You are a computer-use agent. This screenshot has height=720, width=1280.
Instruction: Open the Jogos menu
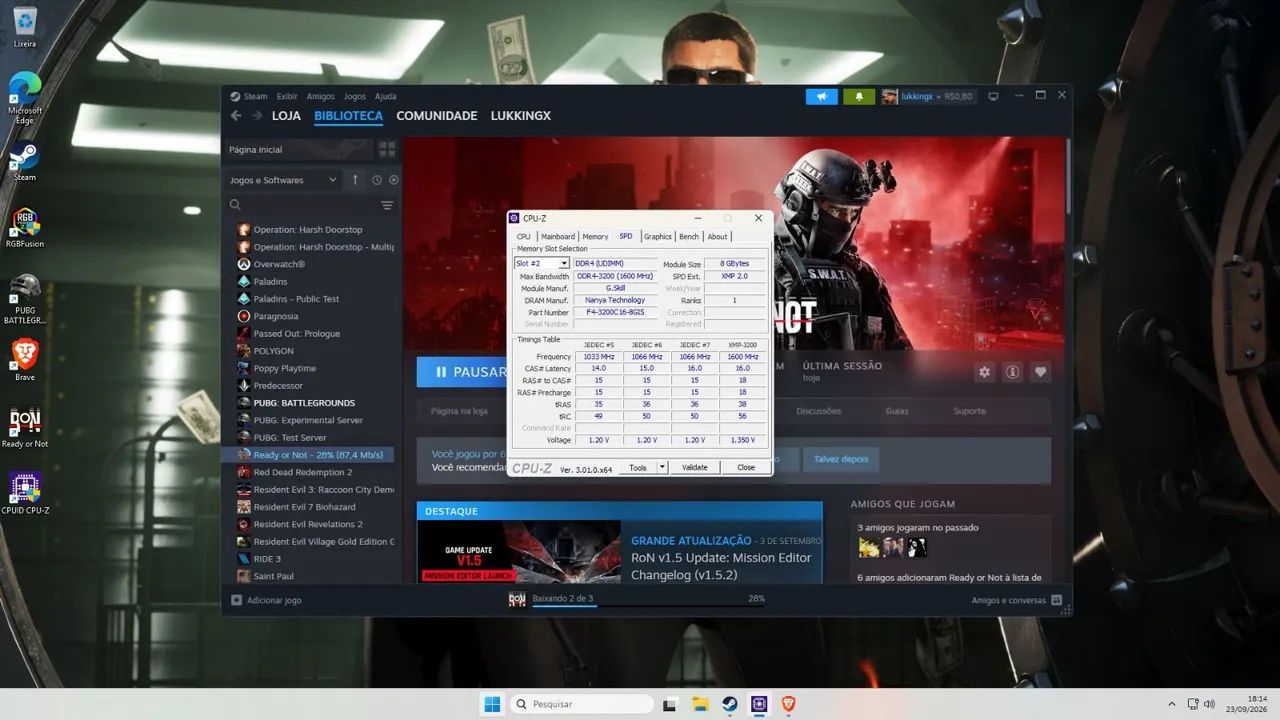point(355,96)
